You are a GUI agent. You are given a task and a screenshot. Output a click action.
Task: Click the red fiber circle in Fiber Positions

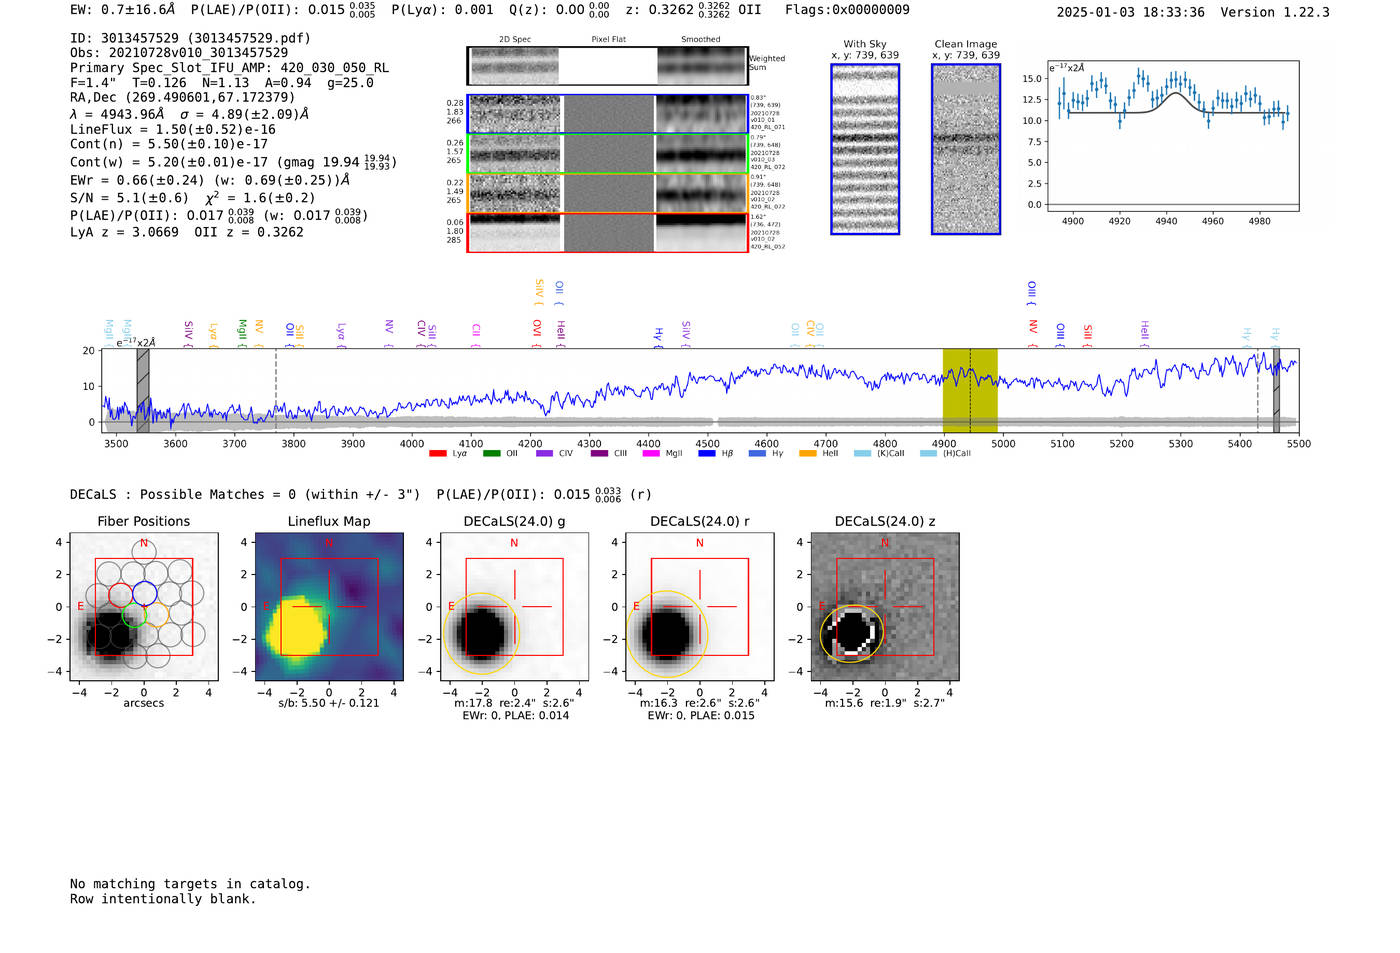coord(120,594)
